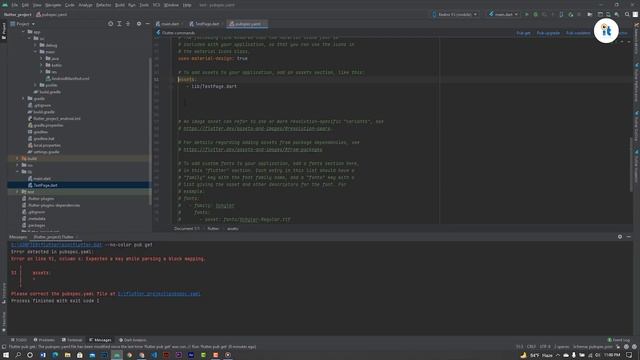Hide the Messages panel with minus icon
This screenshot has width=640, height=360.
(629, 237)
